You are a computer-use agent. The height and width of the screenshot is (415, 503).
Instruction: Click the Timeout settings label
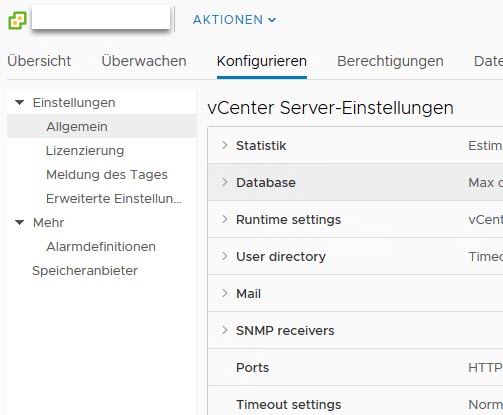click(289, 405)
